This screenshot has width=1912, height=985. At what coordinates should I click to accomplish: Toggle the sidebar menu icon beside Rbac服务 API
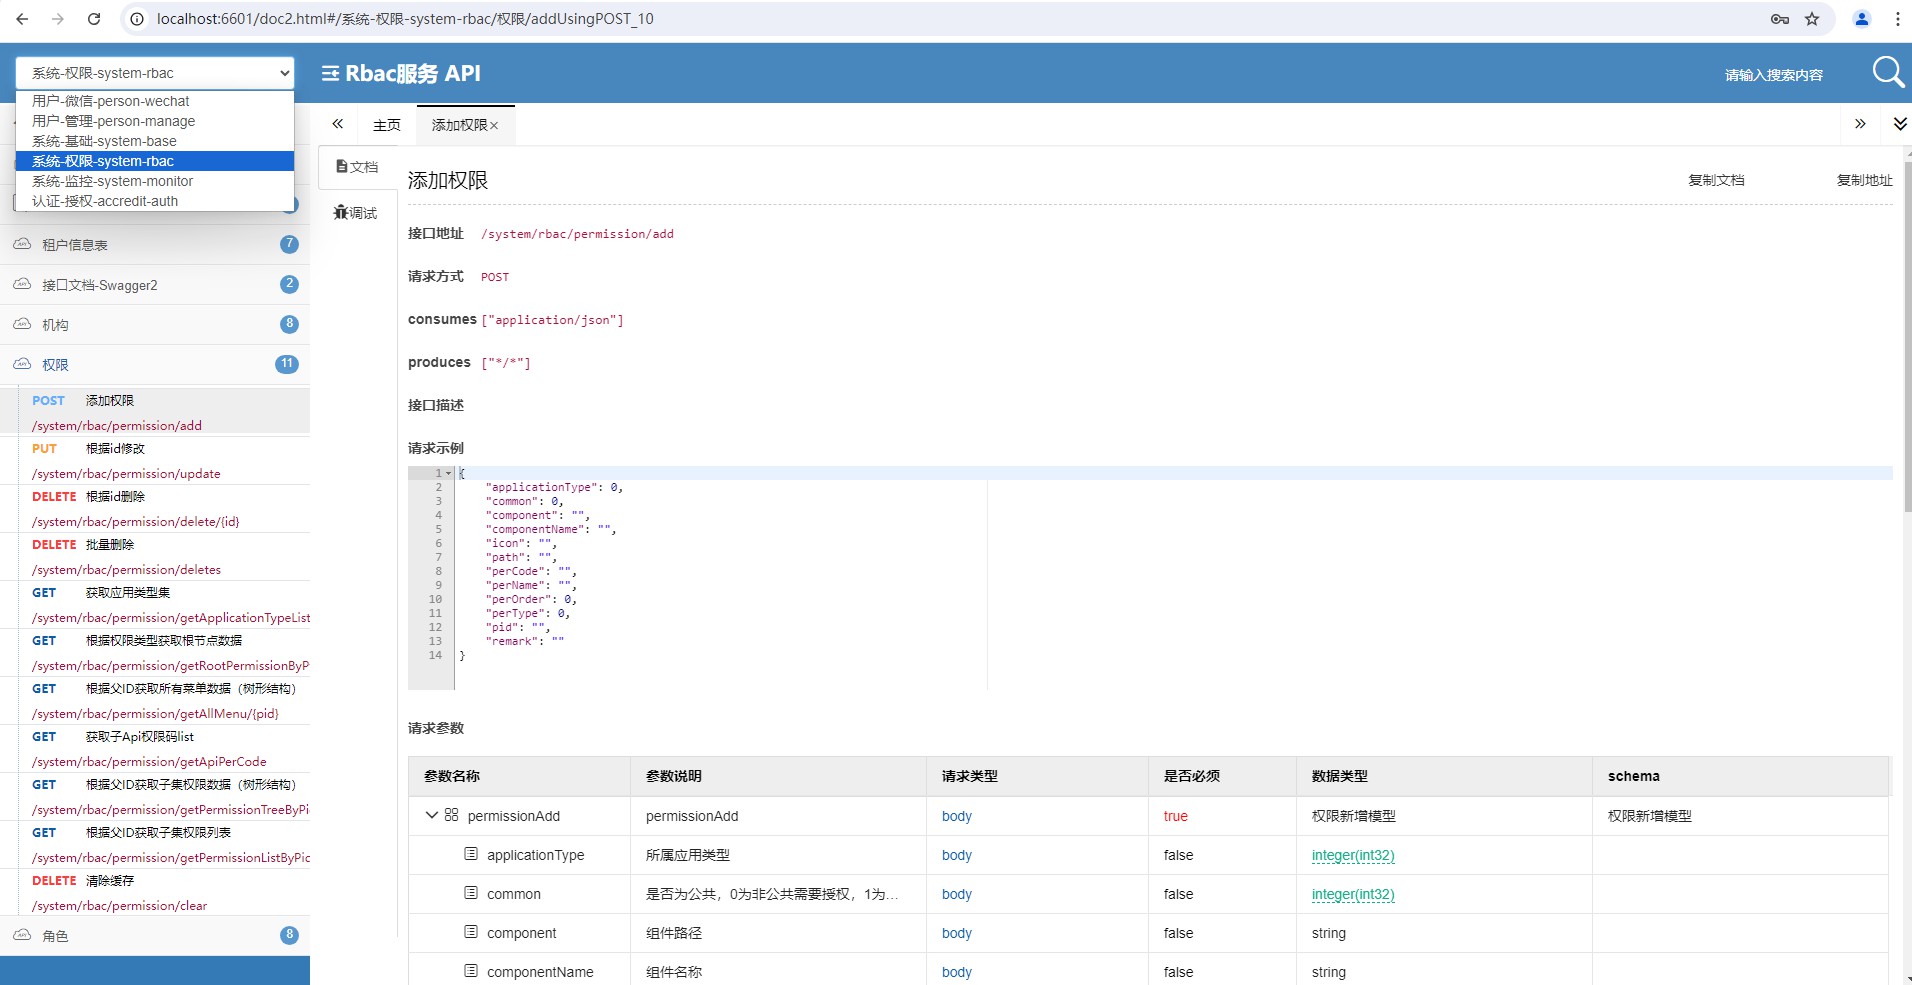330,73
